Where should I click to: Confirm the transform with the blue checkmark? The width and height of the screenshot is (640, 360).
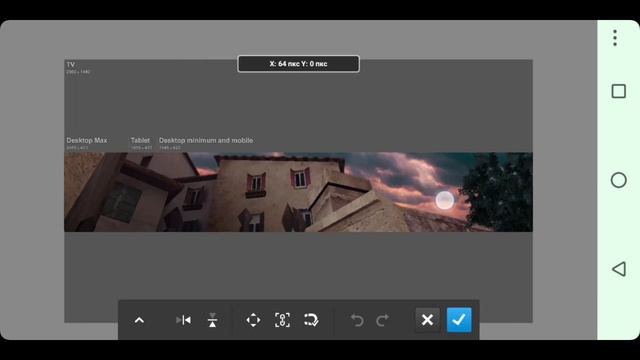point(459,320)
